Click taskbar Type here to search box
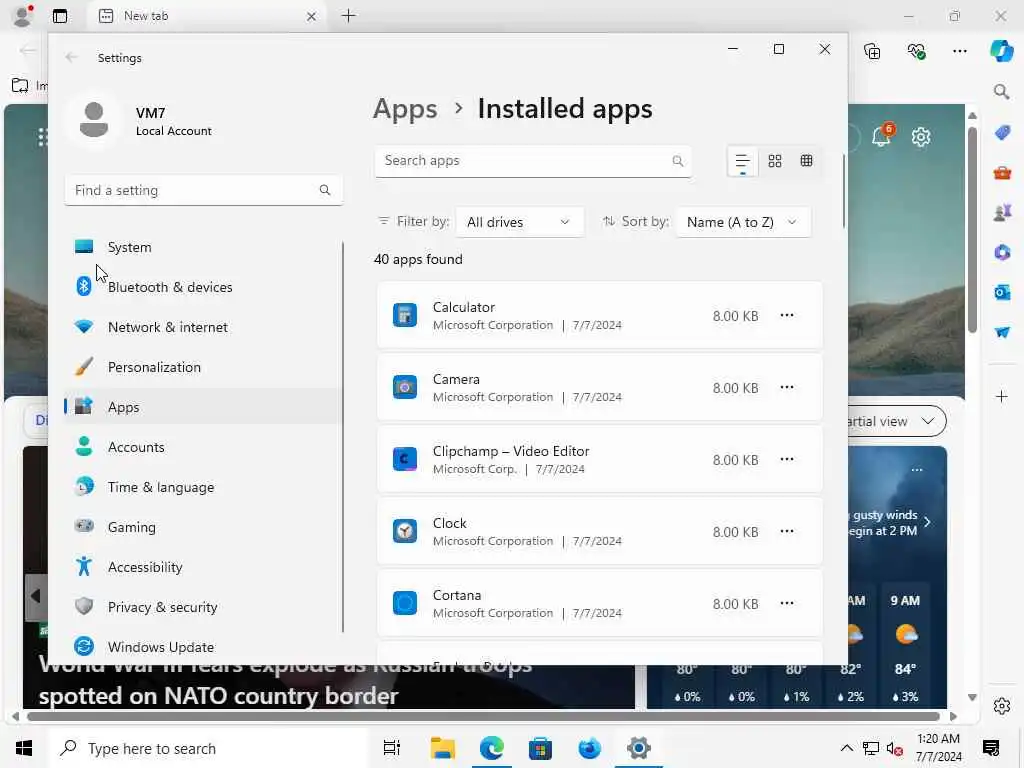1024x768 pixels. click(208, 748)
